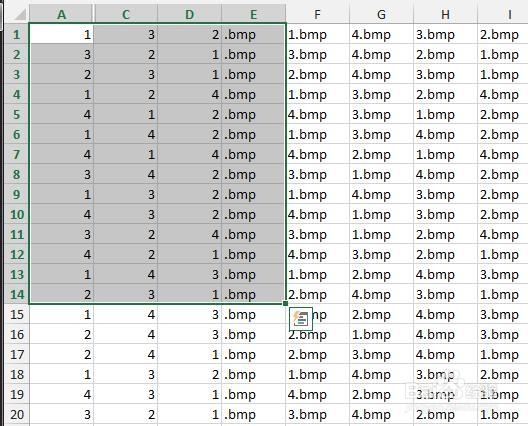The width and height of the screenshot is (528, 426).
Task: Select column H header
Action: pos(446,14)
